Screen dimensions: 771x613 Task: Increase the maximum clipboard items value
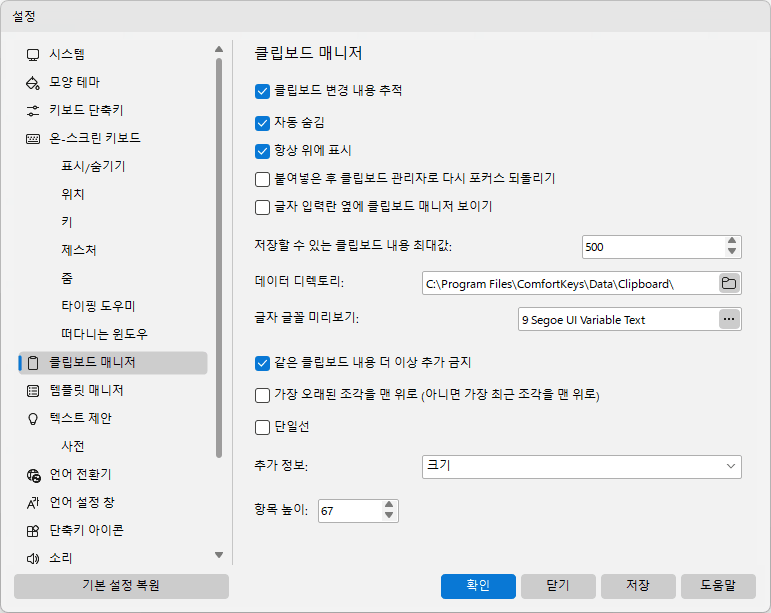732,241
